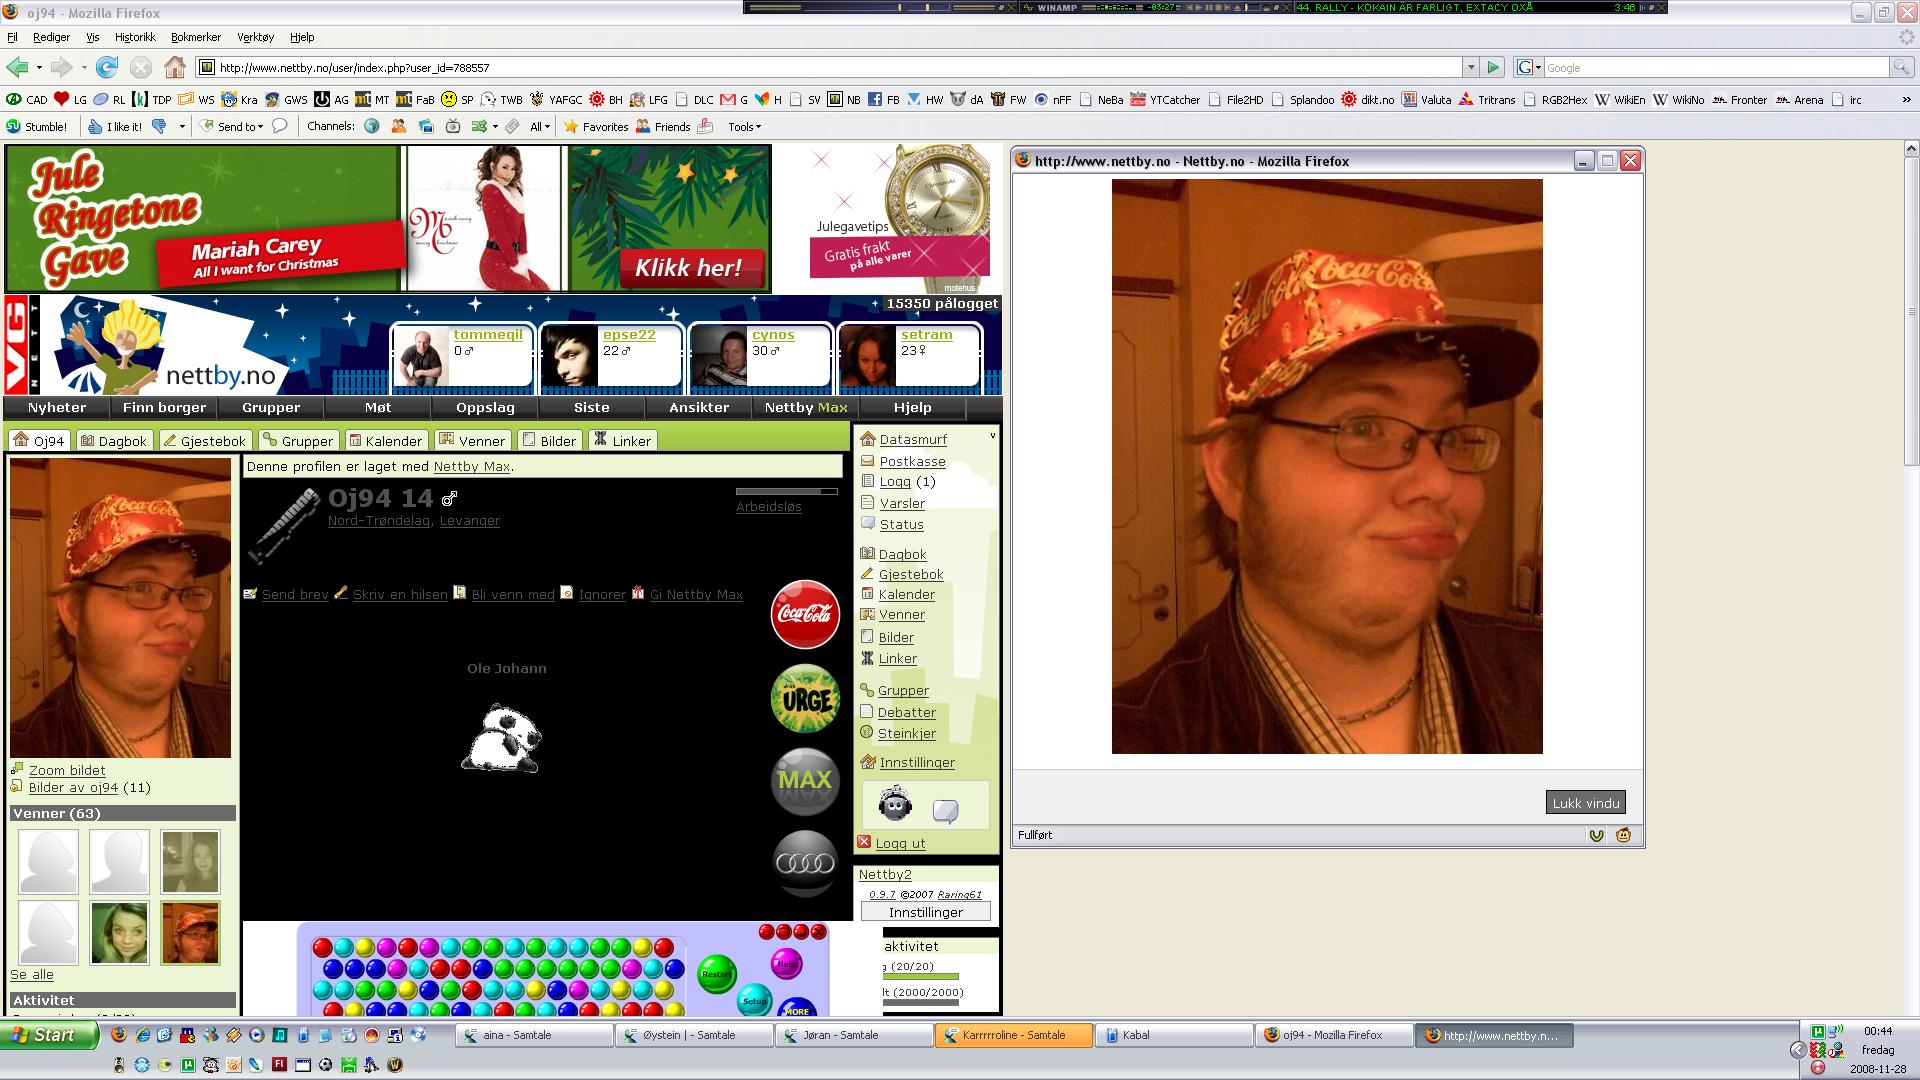The width and height of the screenshot is (1920, 1080).
Task: Click the Se alle friends link
Action: (x=32, y=974)
